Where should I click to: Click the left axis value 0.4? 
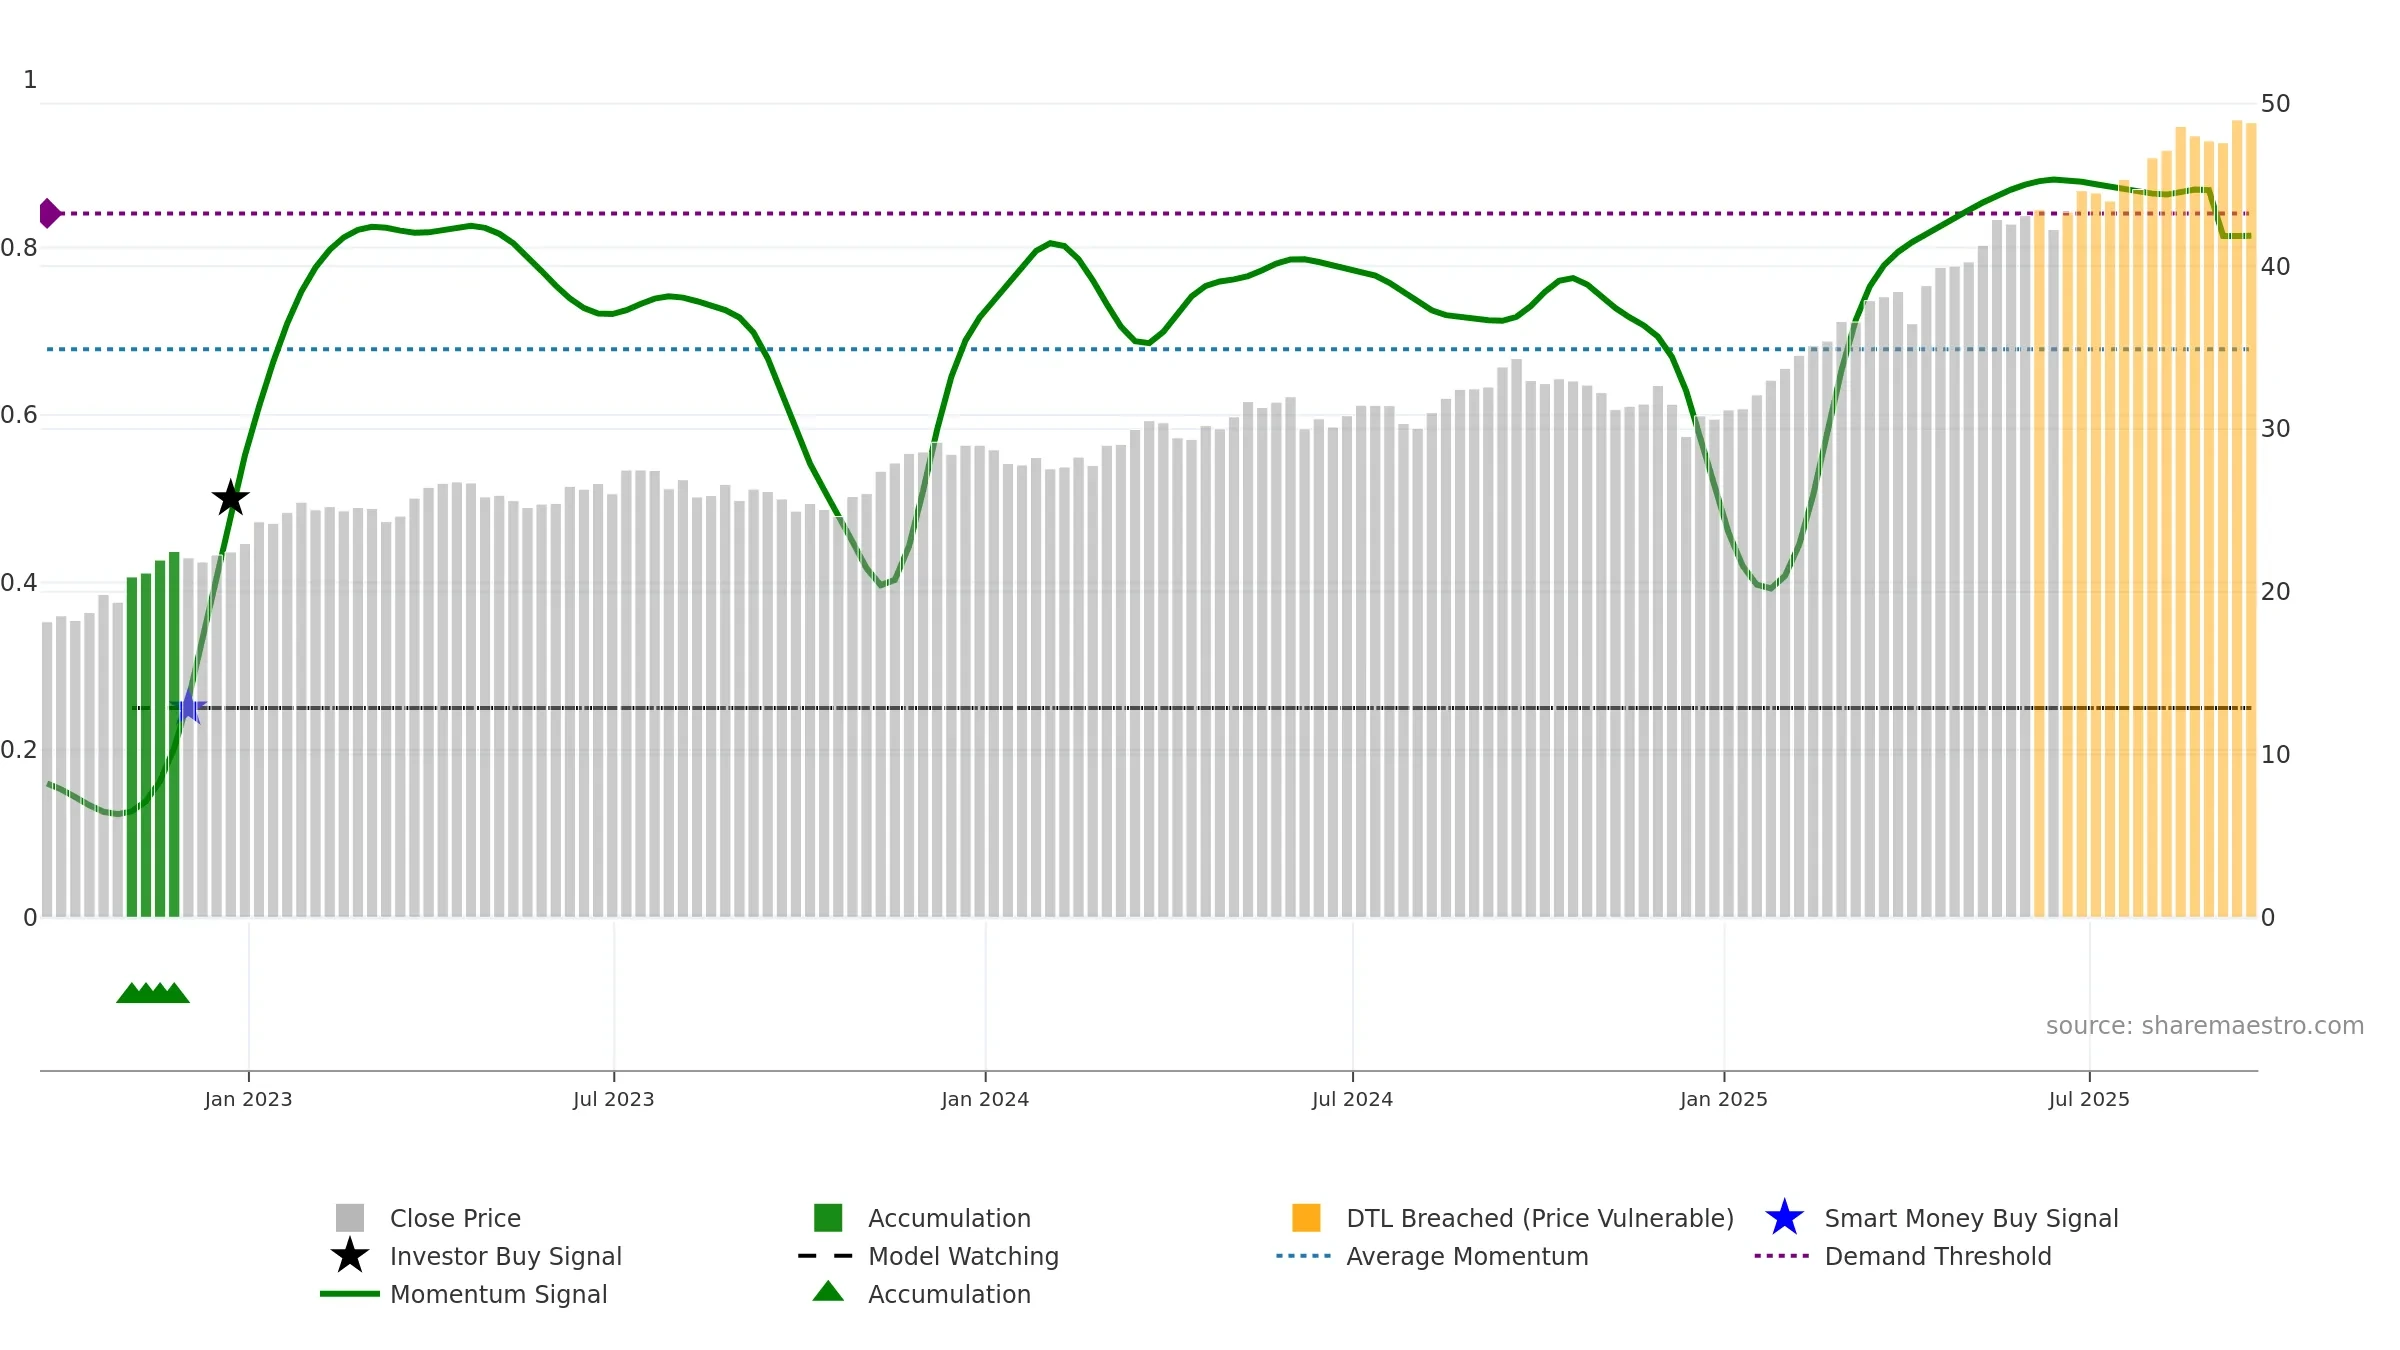tap(19, 583)
